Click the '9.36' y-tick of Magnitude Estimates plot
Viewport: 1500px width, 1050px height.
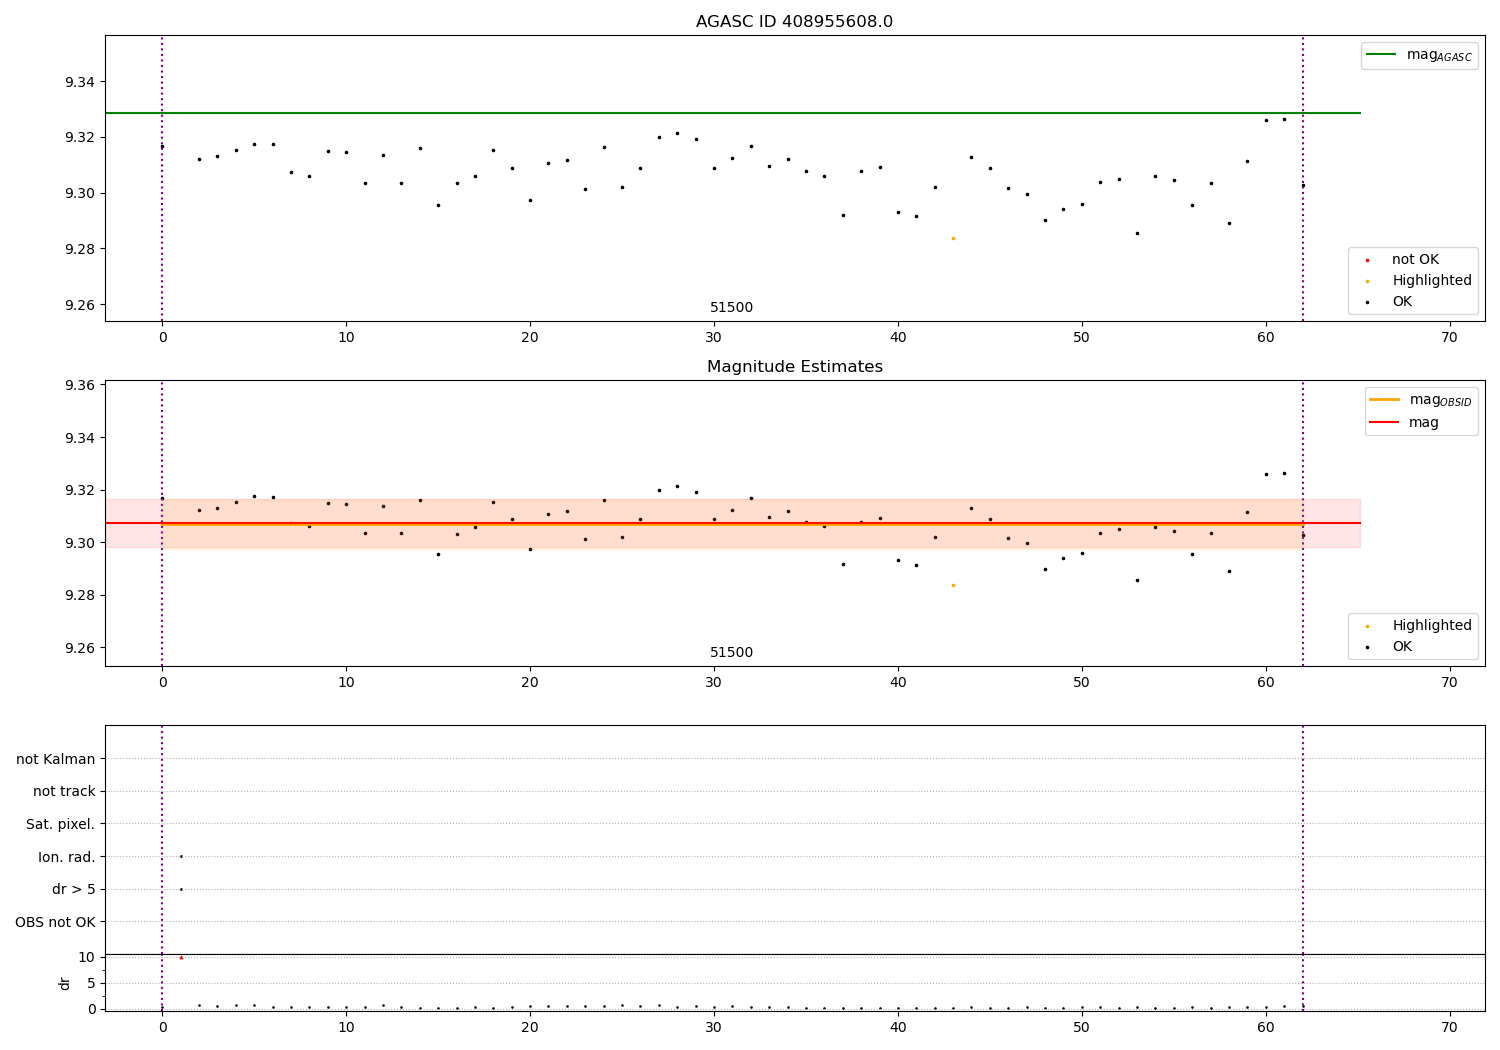coord(80,386)
